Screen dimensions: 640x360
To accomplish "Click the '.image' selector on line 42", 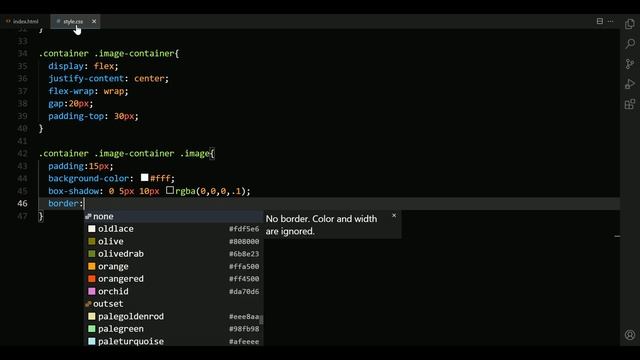I will pos(195,153).
